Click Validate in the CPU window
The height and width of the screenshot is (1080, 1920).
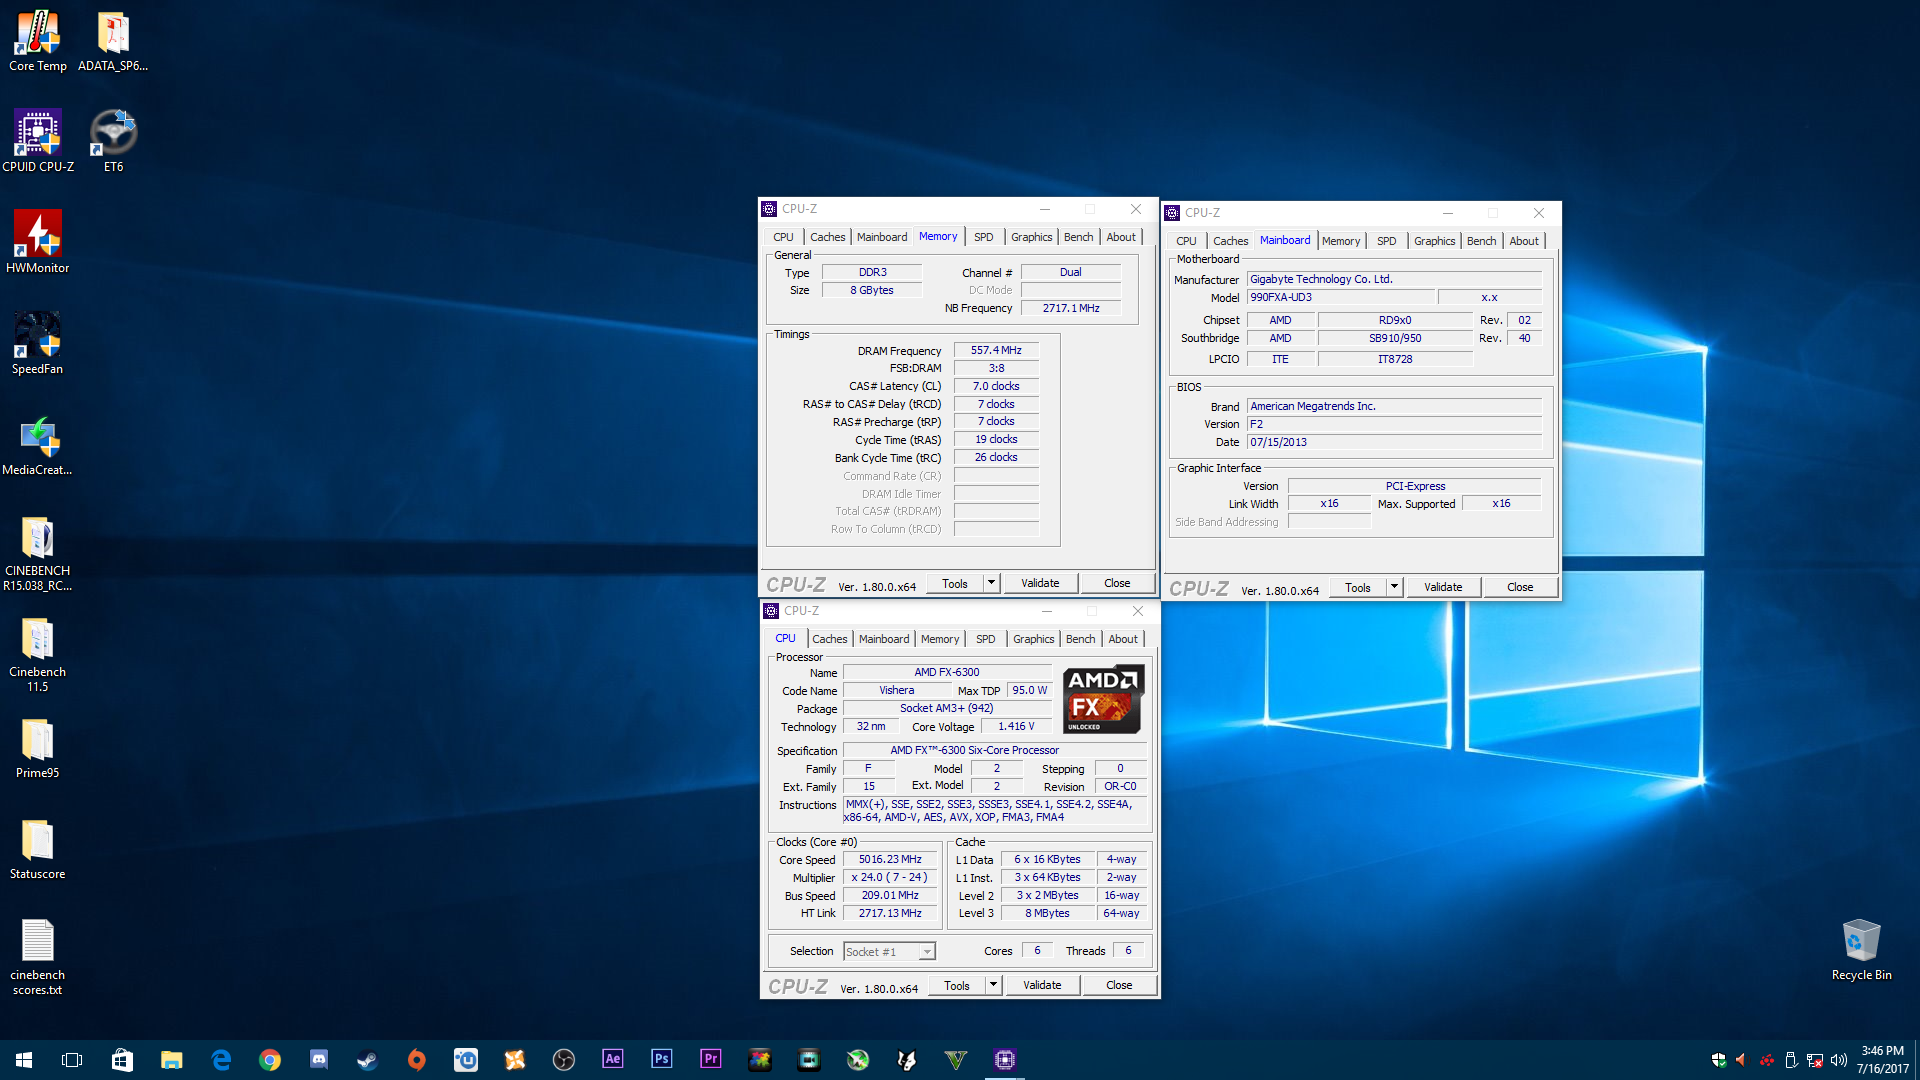point(1042,985)
